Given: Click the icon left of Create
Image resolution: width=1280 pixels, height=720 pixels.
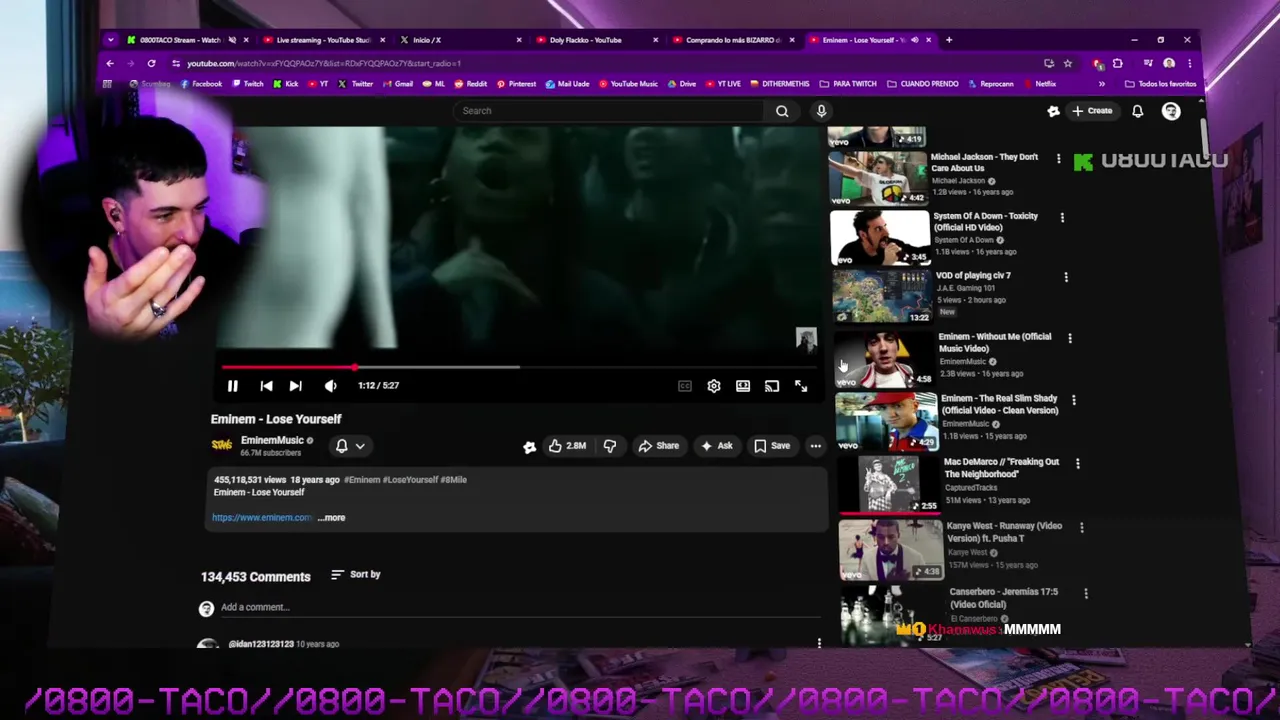Looking at the screenshot, I should pyautogui.click(x=1053, y=111).
